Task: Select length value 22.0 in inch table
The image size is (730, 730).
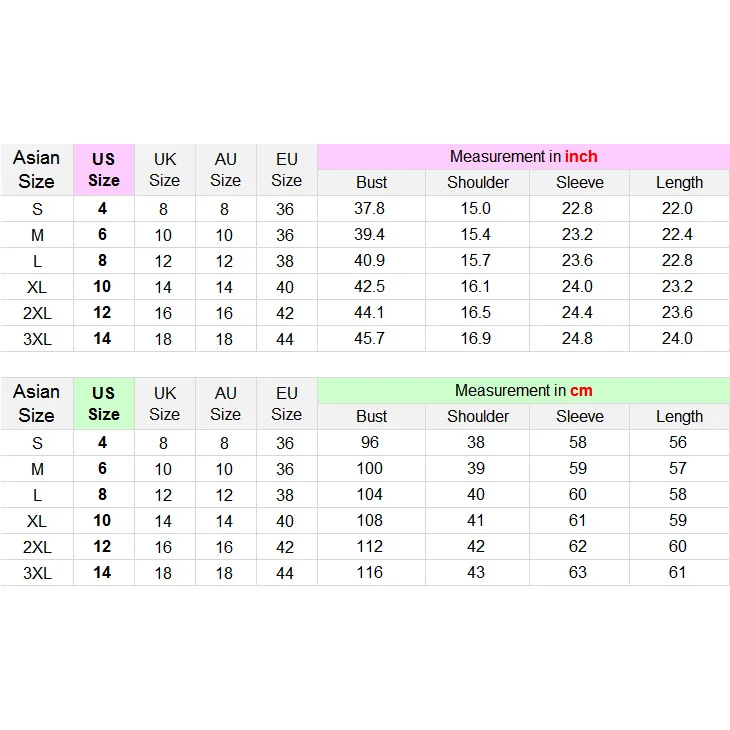Action: (679, 209)
